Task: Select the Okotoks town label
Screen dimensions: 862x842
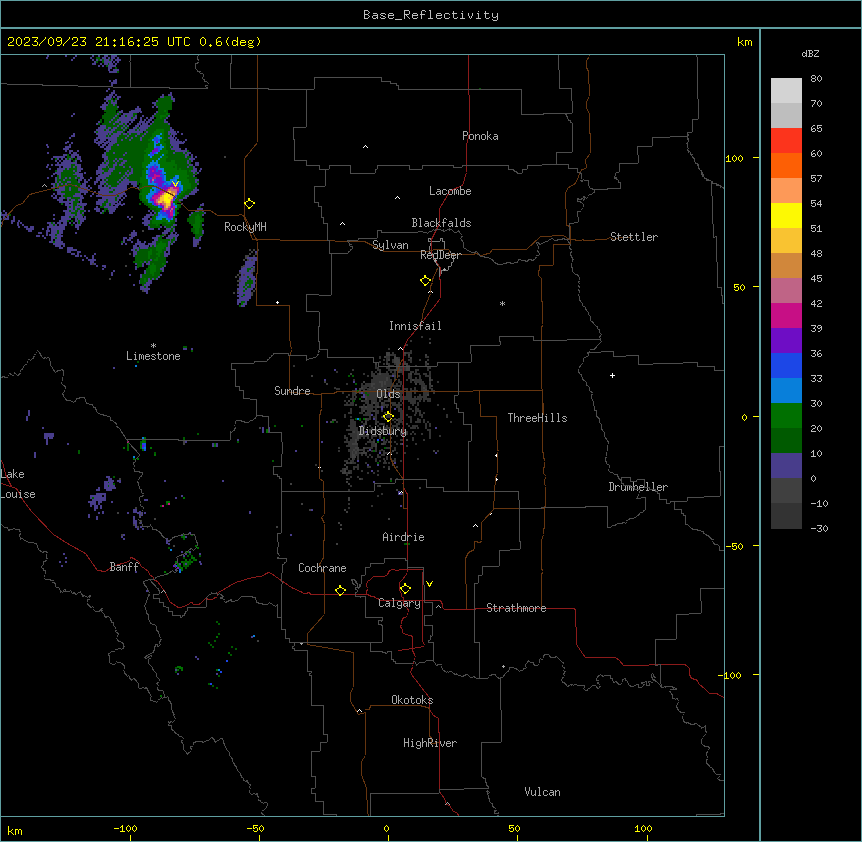Action: [x=412, y=700]
